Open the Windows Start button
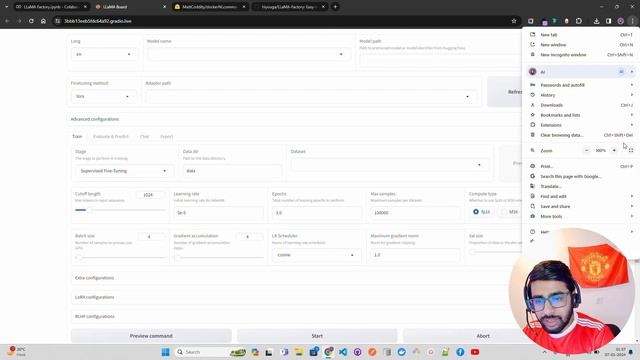640x360 pixels. (x=165, y=352)
